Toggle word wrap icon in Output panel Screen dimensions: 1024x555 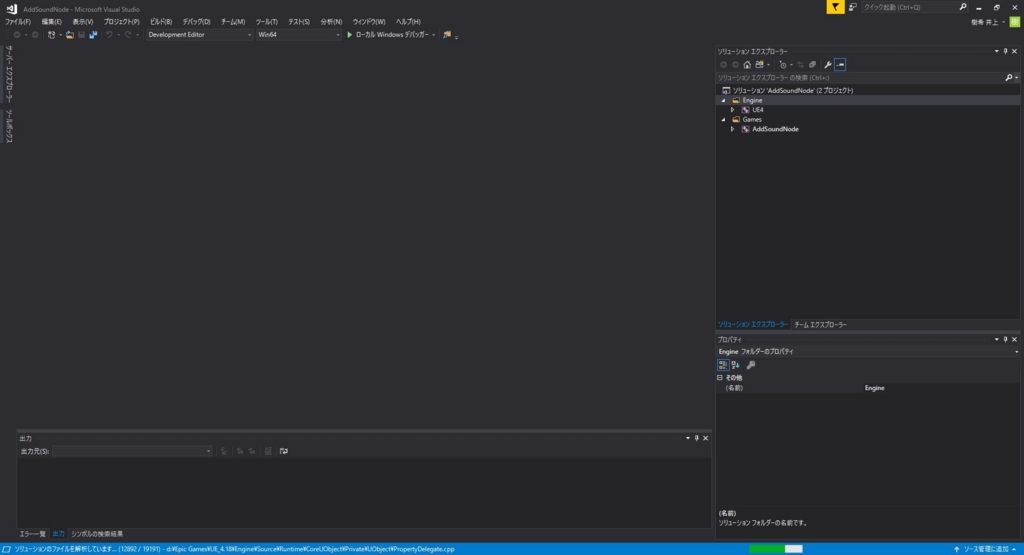point(283,451)
